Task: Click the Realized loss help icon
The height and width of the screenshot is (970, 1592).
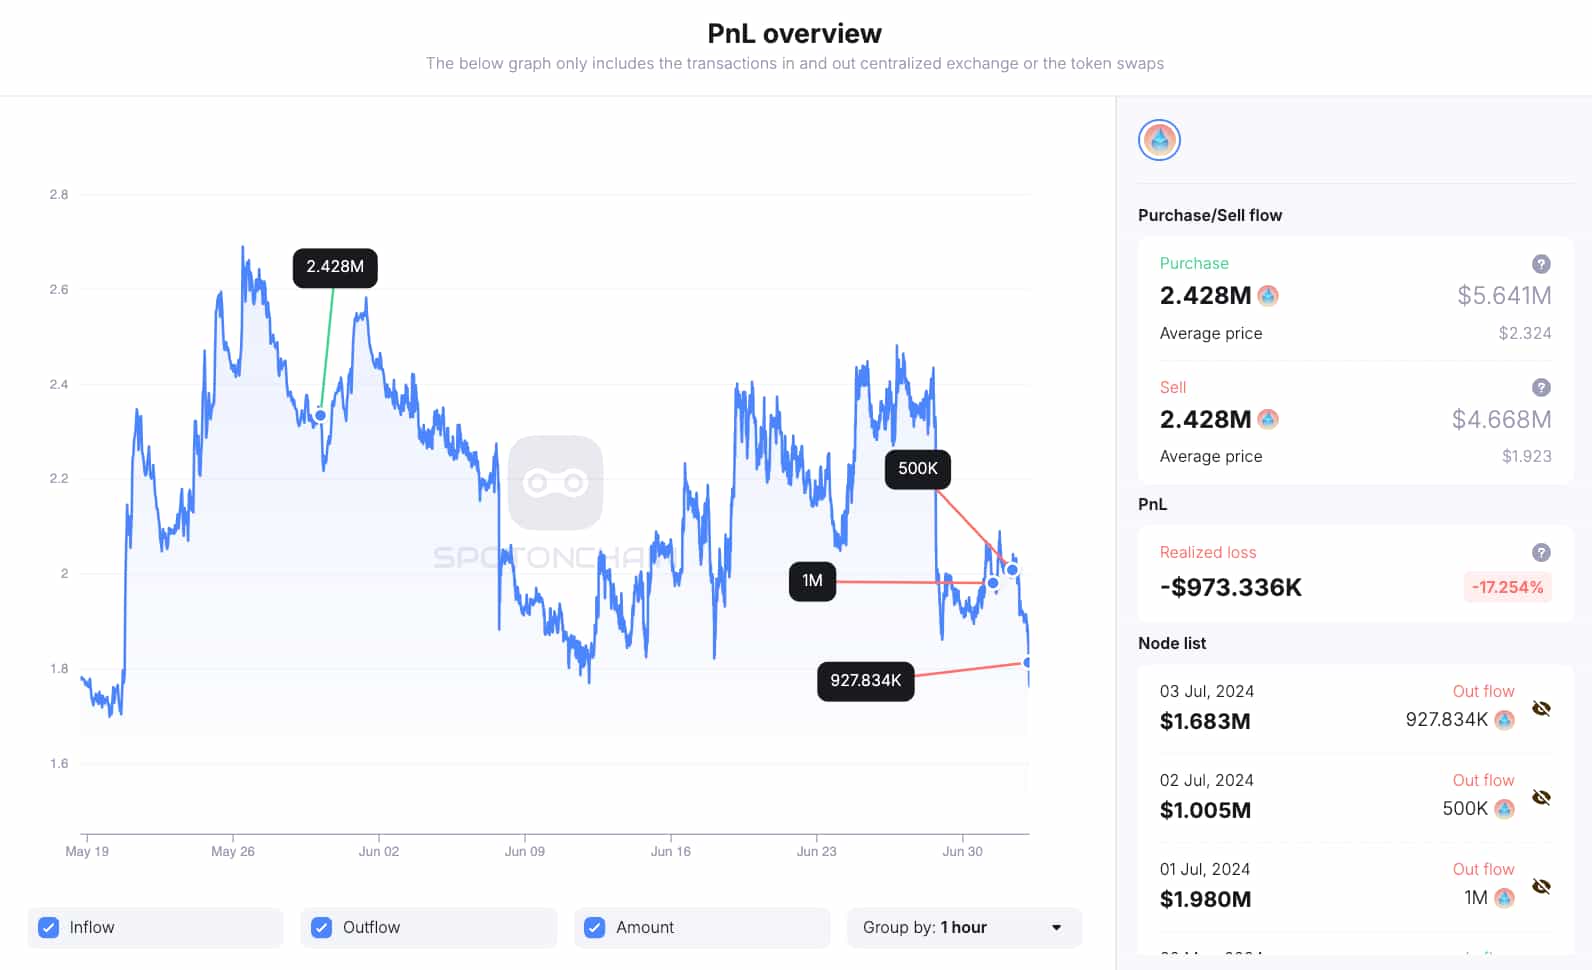Action: click(x=1541, y=552)
